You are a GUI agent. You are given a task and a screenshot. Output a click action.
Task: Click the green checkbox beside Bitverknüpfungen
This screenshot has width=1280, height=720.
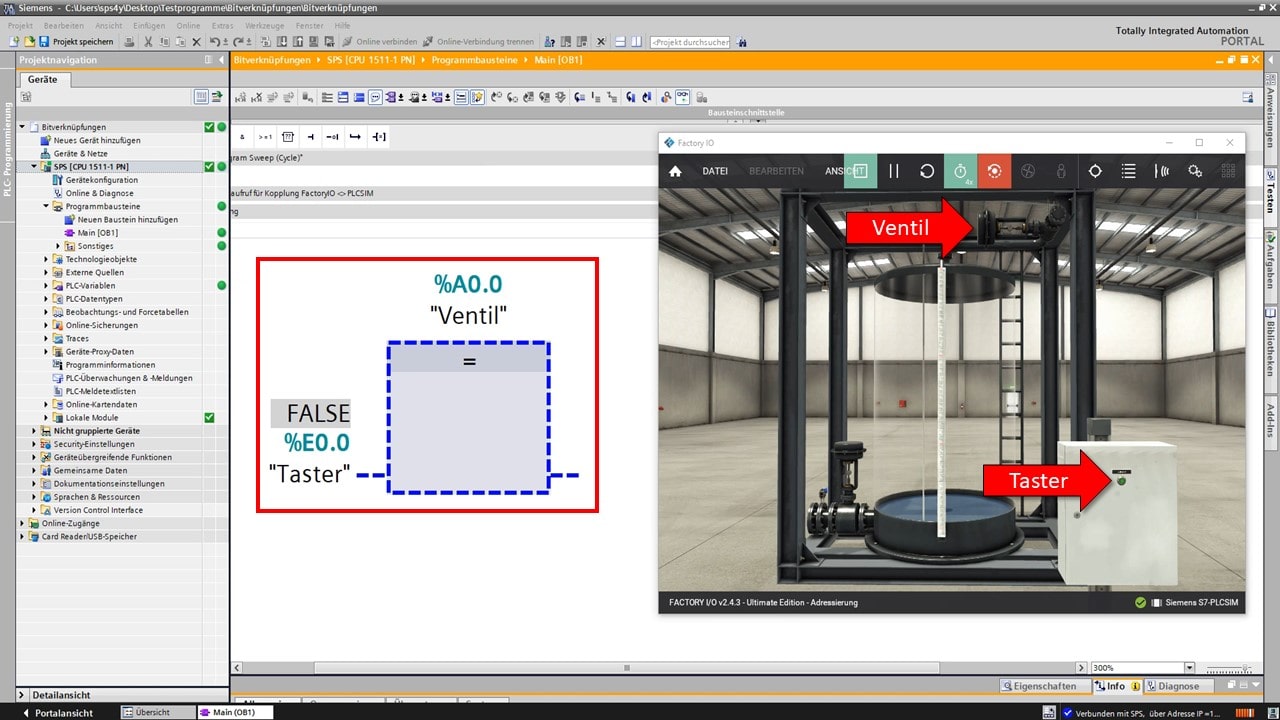pyautogui.click(x=209, y=127)
